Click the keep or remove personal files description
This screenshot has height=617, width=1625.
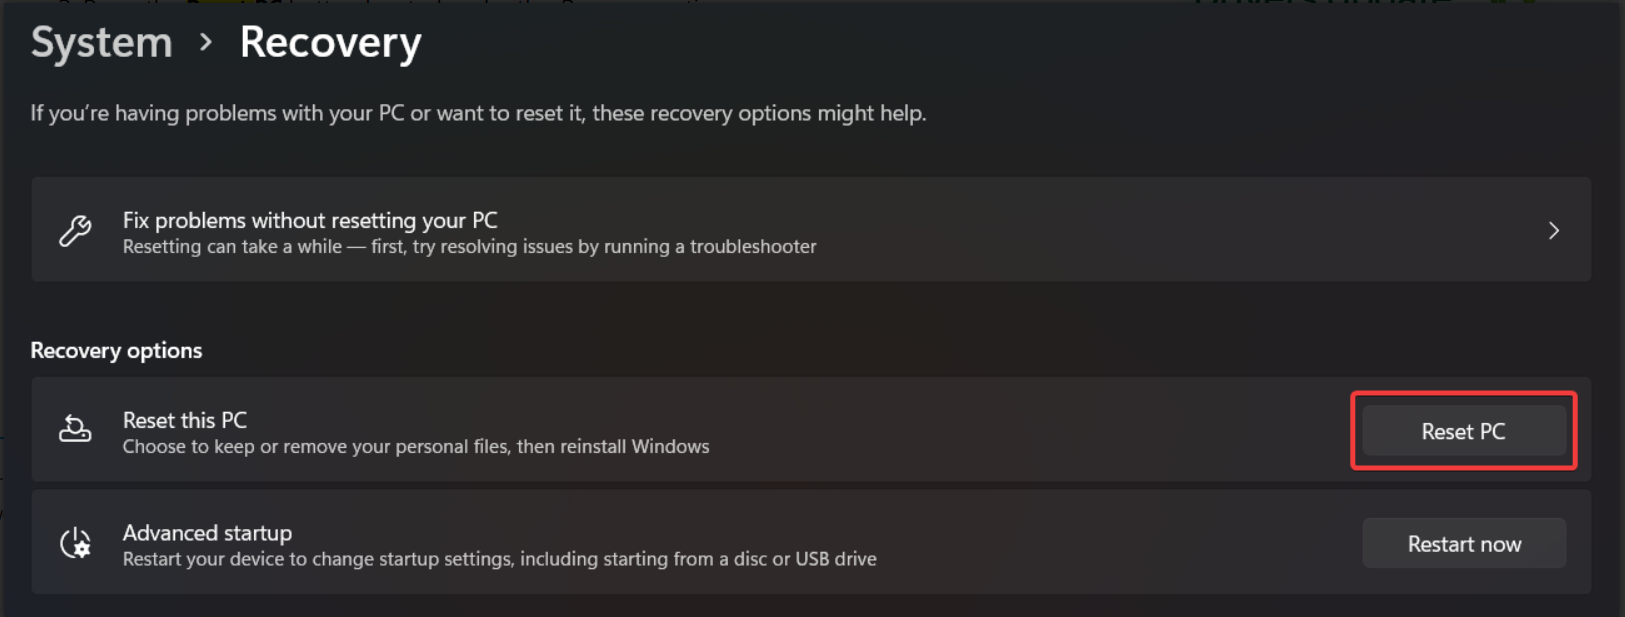click(x=416, y=447)
